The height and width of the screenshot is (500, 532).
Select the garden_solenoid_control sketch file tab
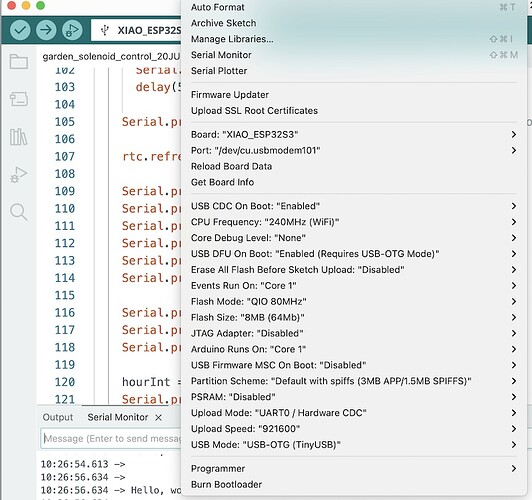click(x=111, y=56)
